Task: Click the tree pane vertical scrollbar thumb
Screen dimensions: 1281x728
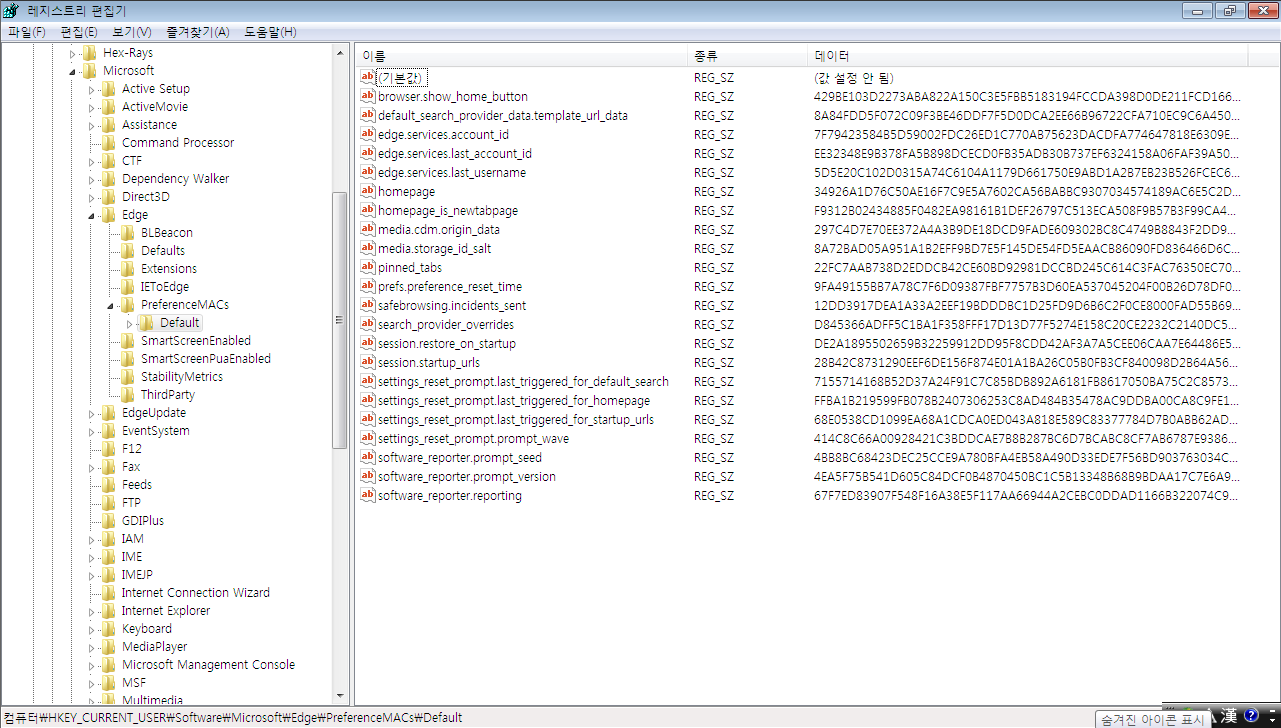Action: click(339, 321)
